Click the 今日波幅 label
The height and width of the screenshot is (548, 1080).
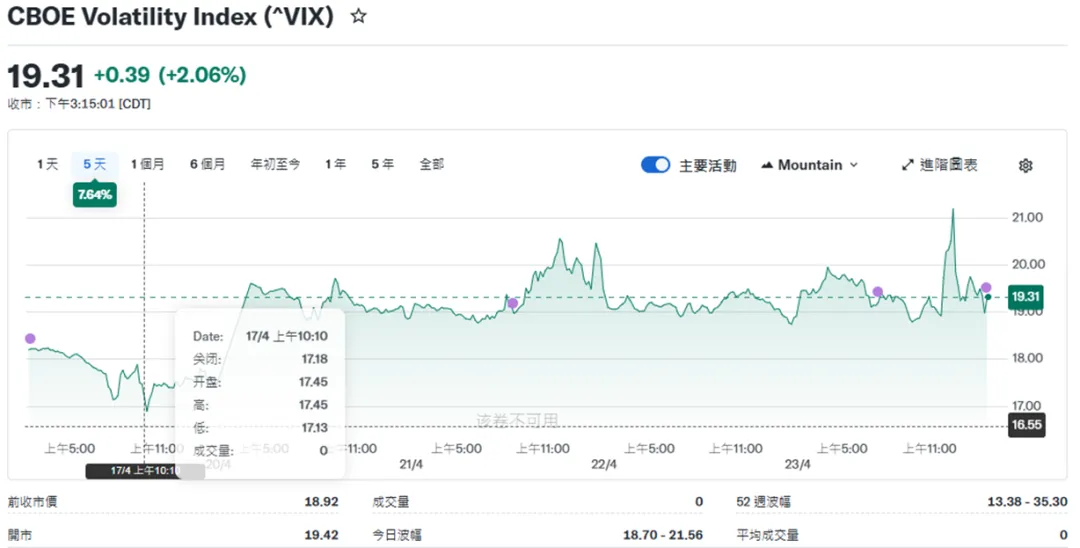pos(397,535)
